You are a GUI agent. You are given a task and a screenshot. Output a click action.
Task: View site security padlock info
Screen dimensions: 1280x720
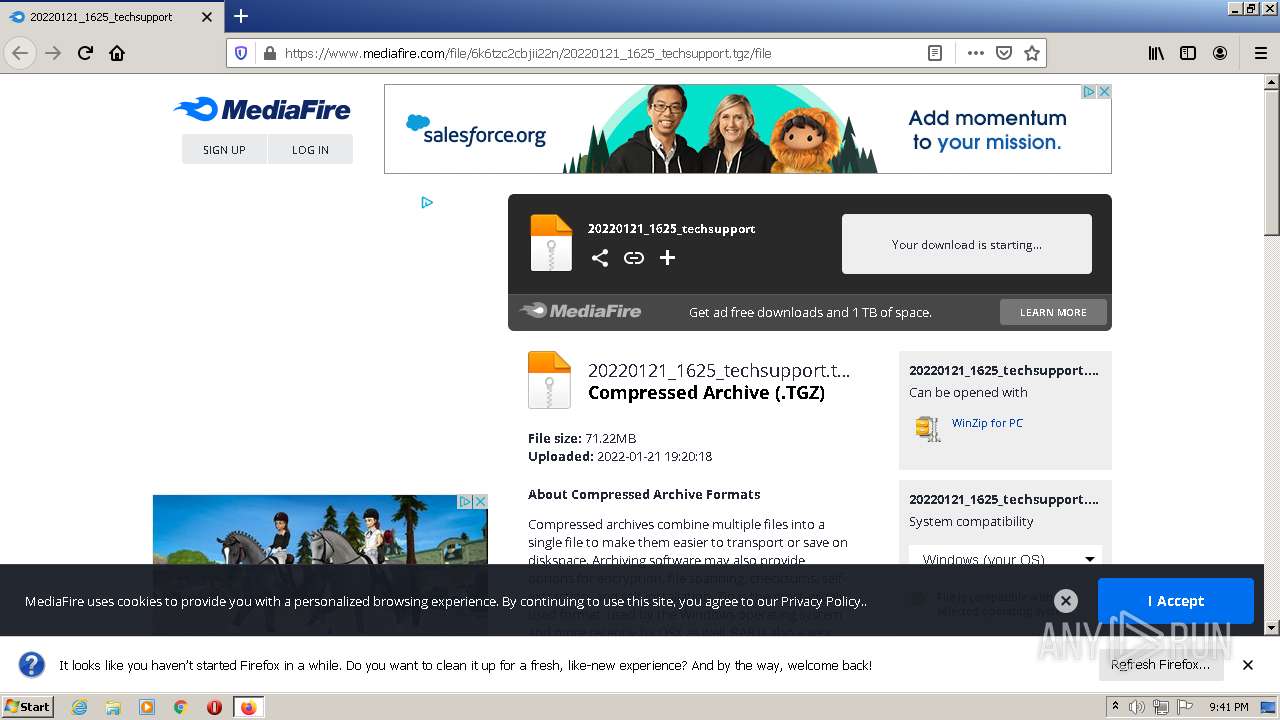point(269,53)
